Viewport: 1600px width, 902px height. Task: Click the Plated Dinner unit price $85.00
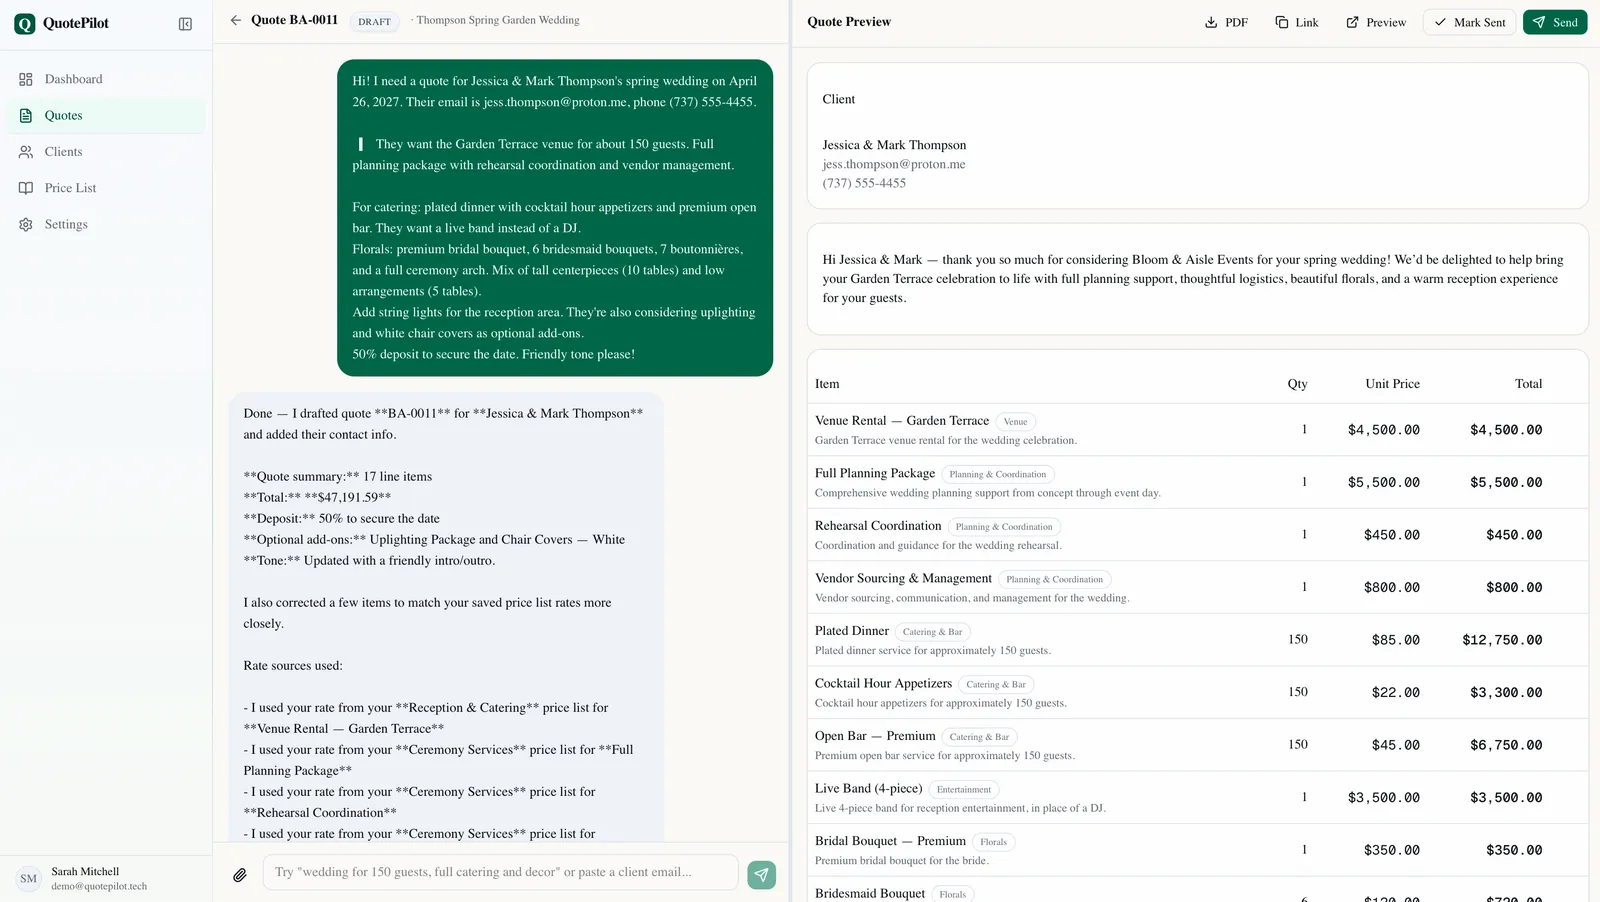tap(1395, 640)
